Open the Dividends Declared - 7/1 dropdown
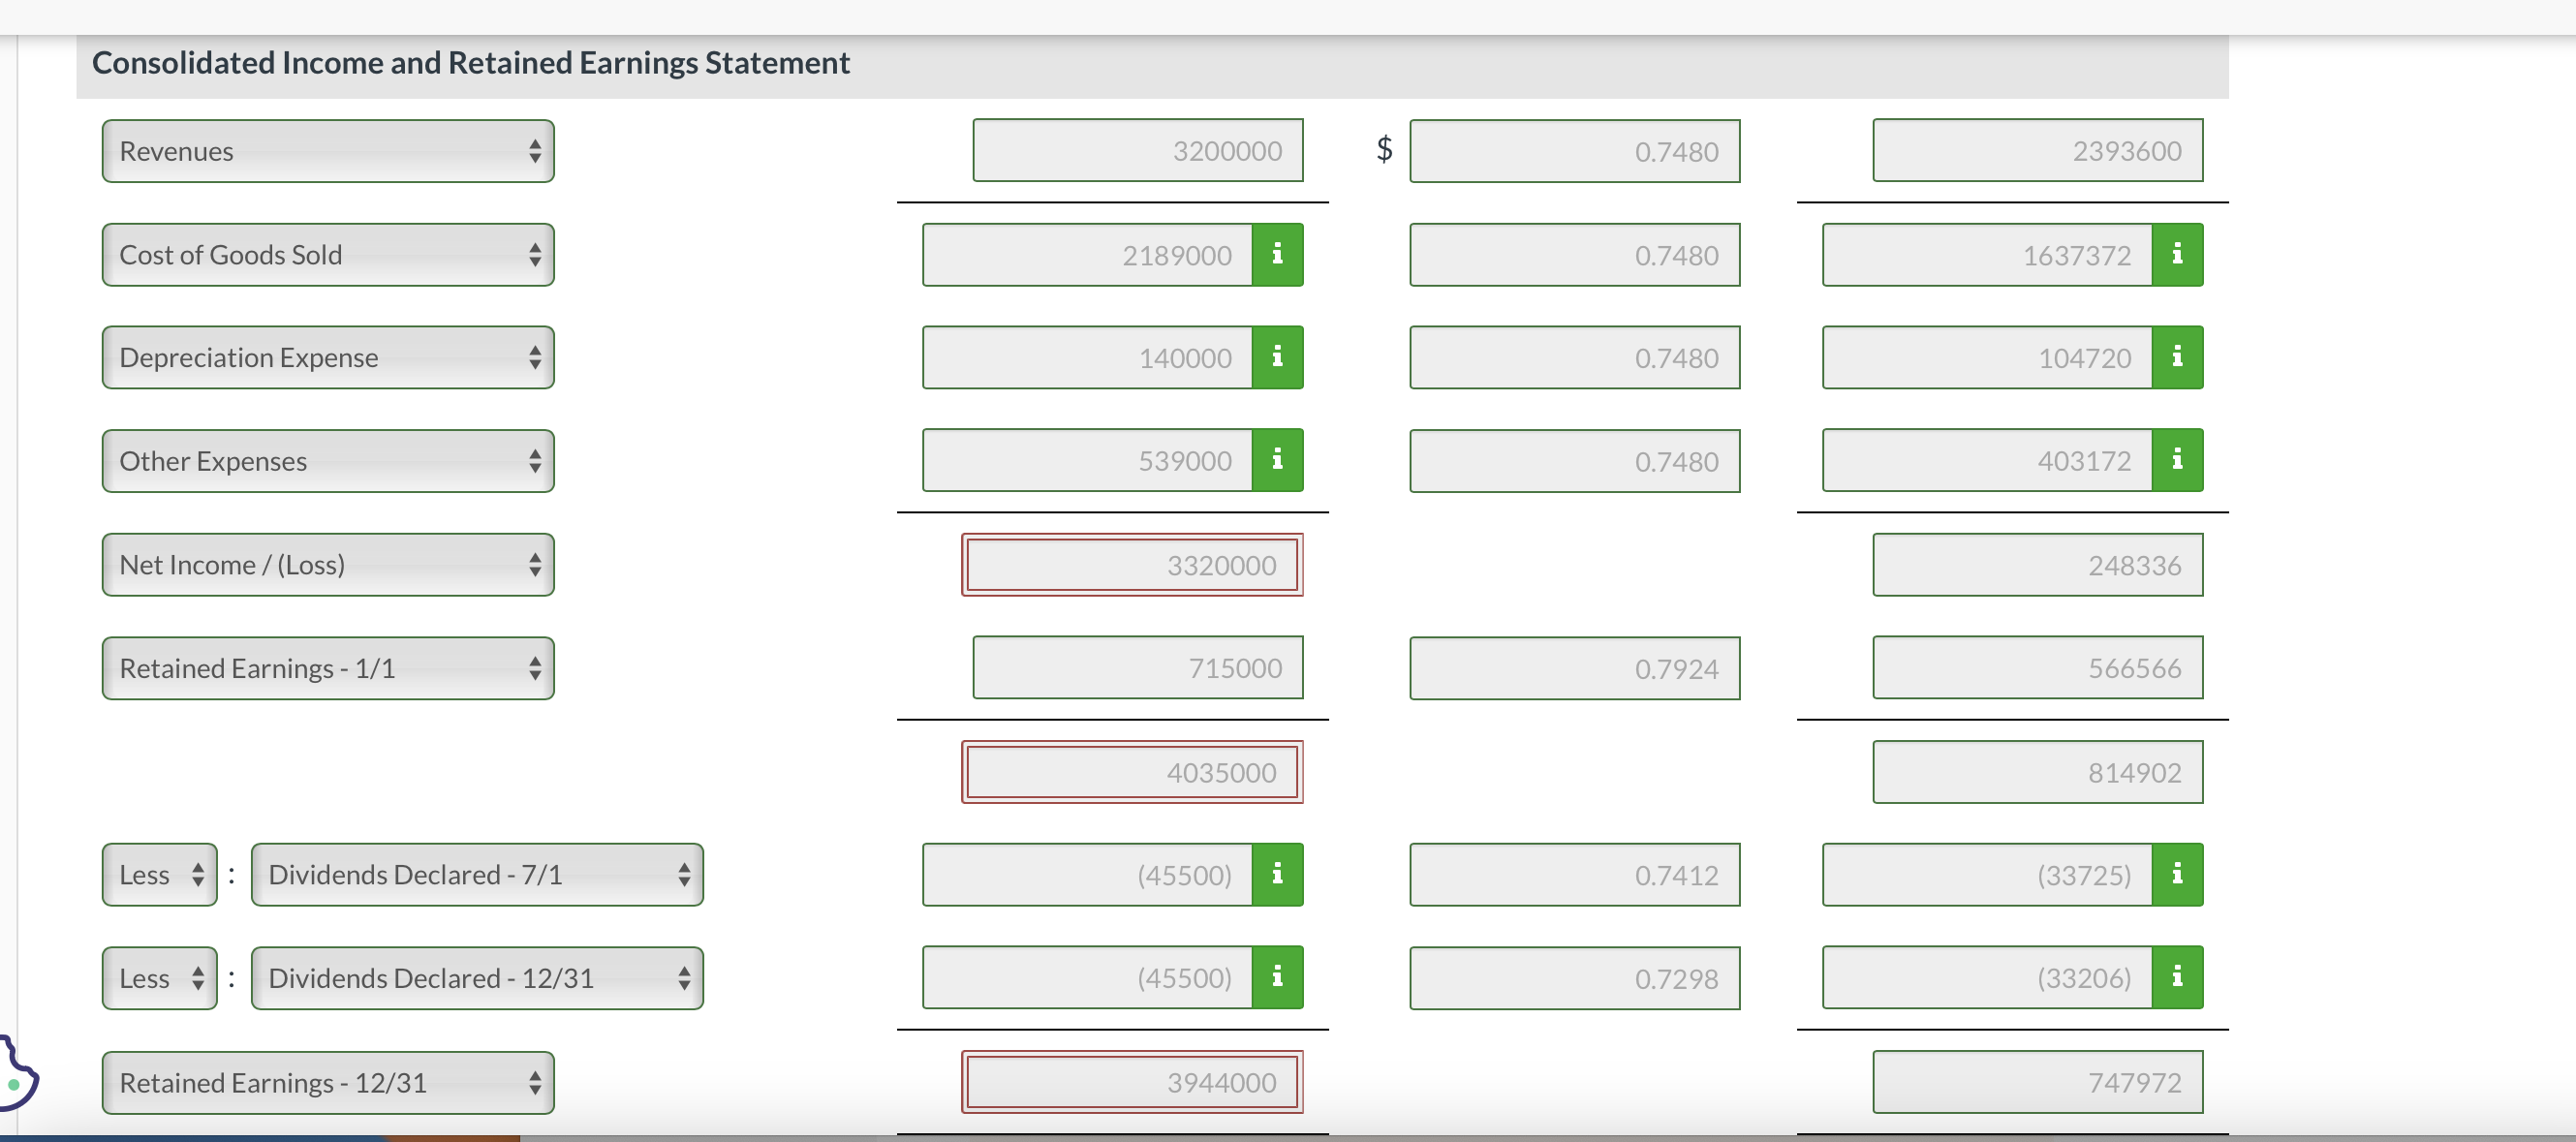 click(477, 875)
